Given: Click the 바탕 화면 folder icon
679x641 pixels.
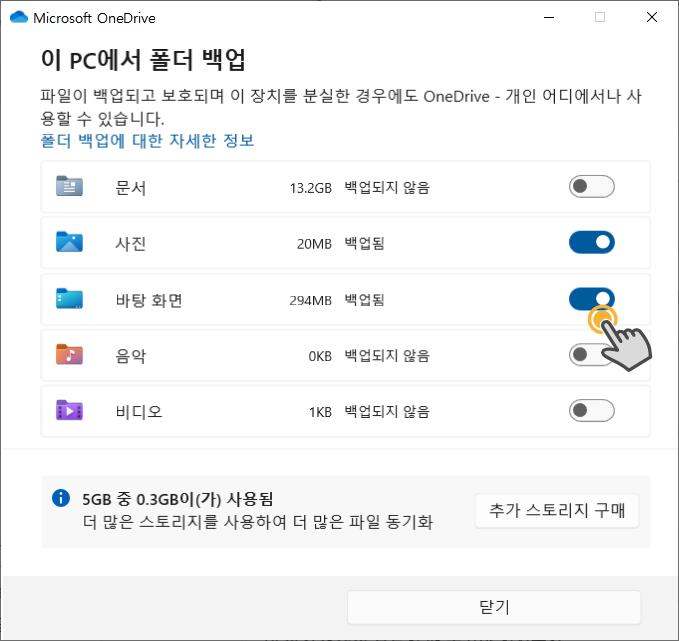Looking at the screenshot, I should point(69,299).
